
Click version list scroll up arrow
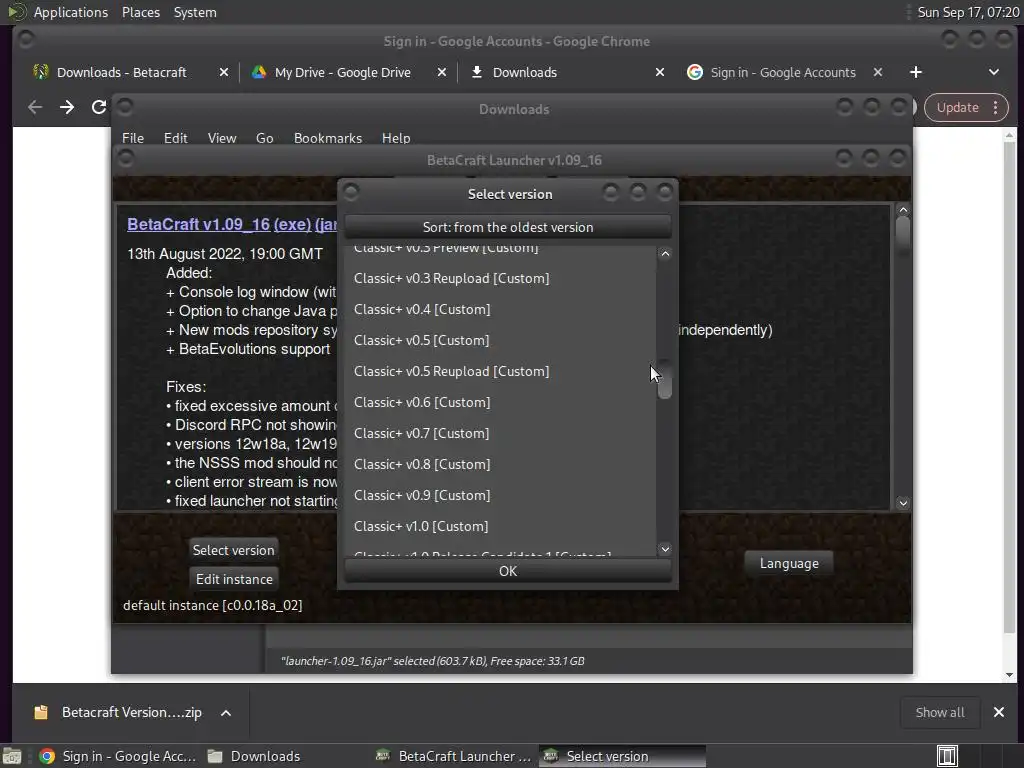pyautogui.click(x=665, y=254)
